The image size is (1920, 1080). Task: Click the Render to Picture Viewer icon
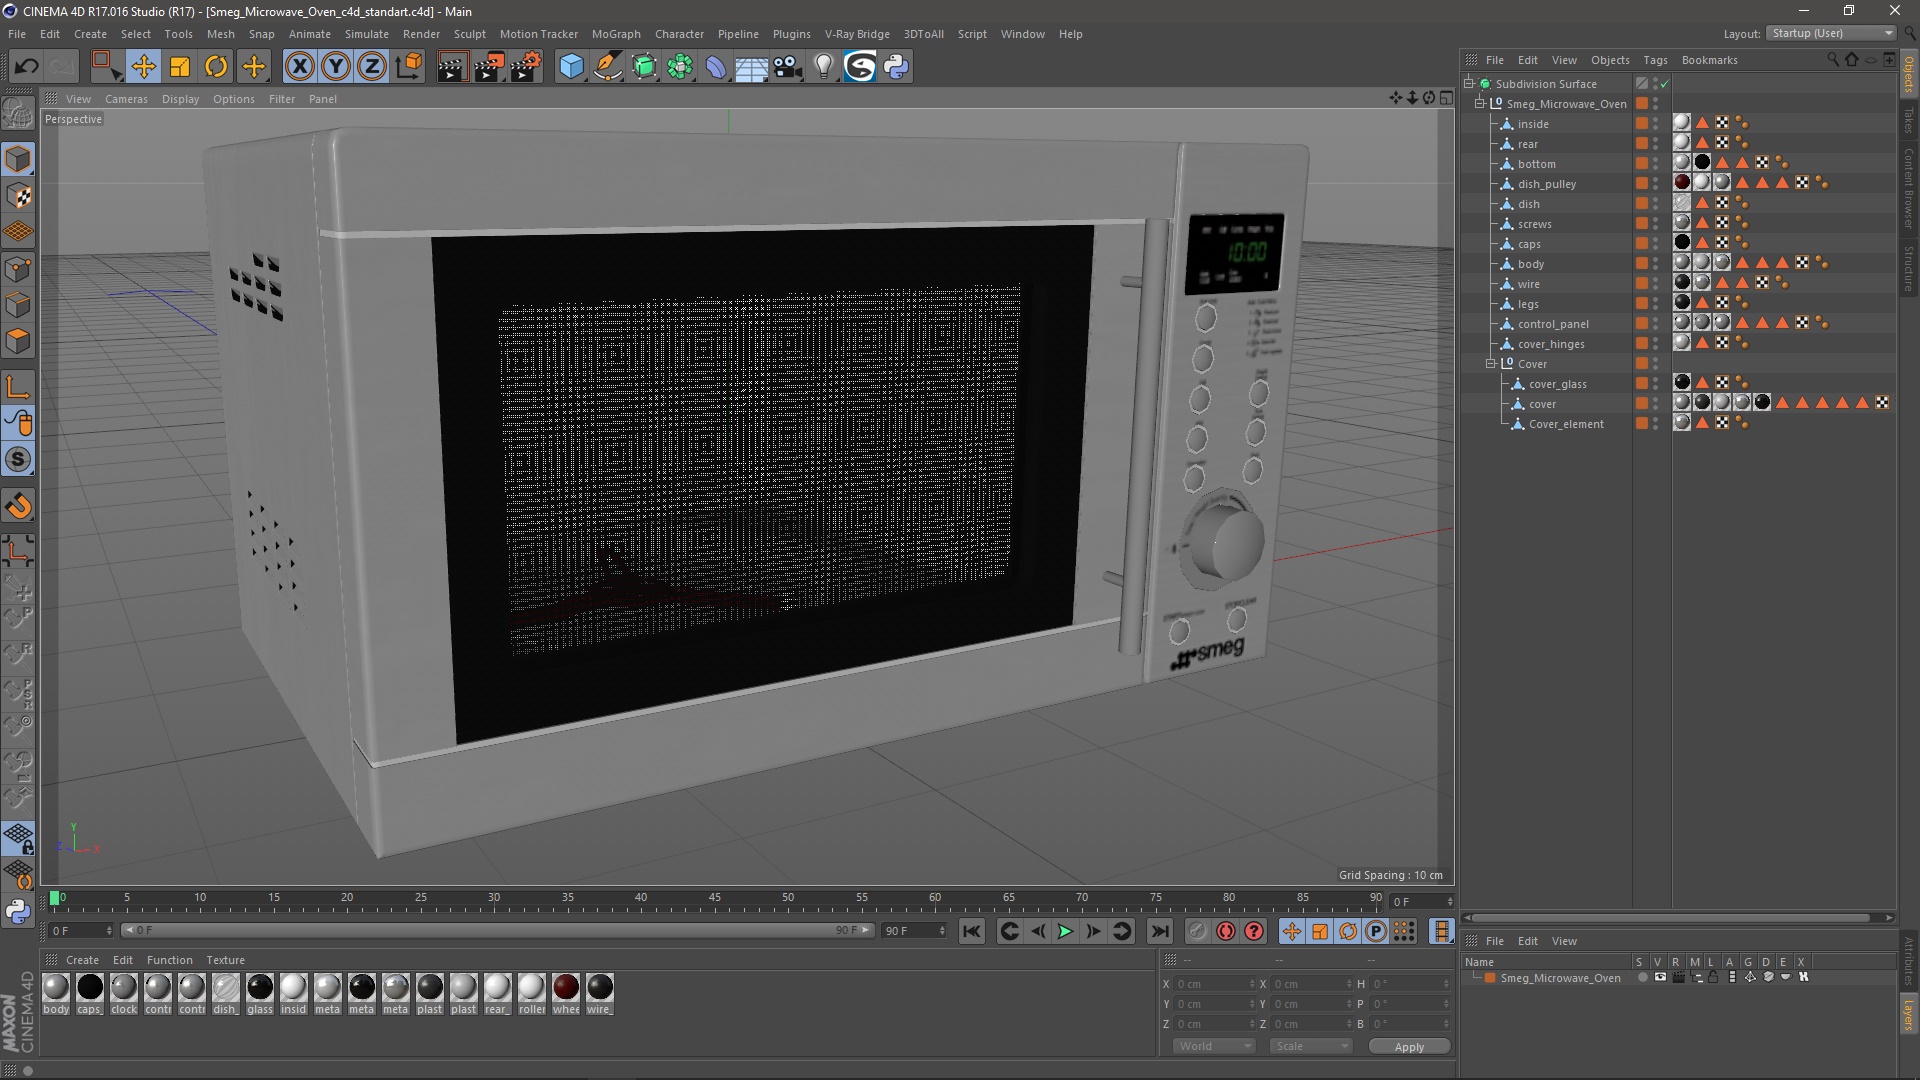pos(489,67)
